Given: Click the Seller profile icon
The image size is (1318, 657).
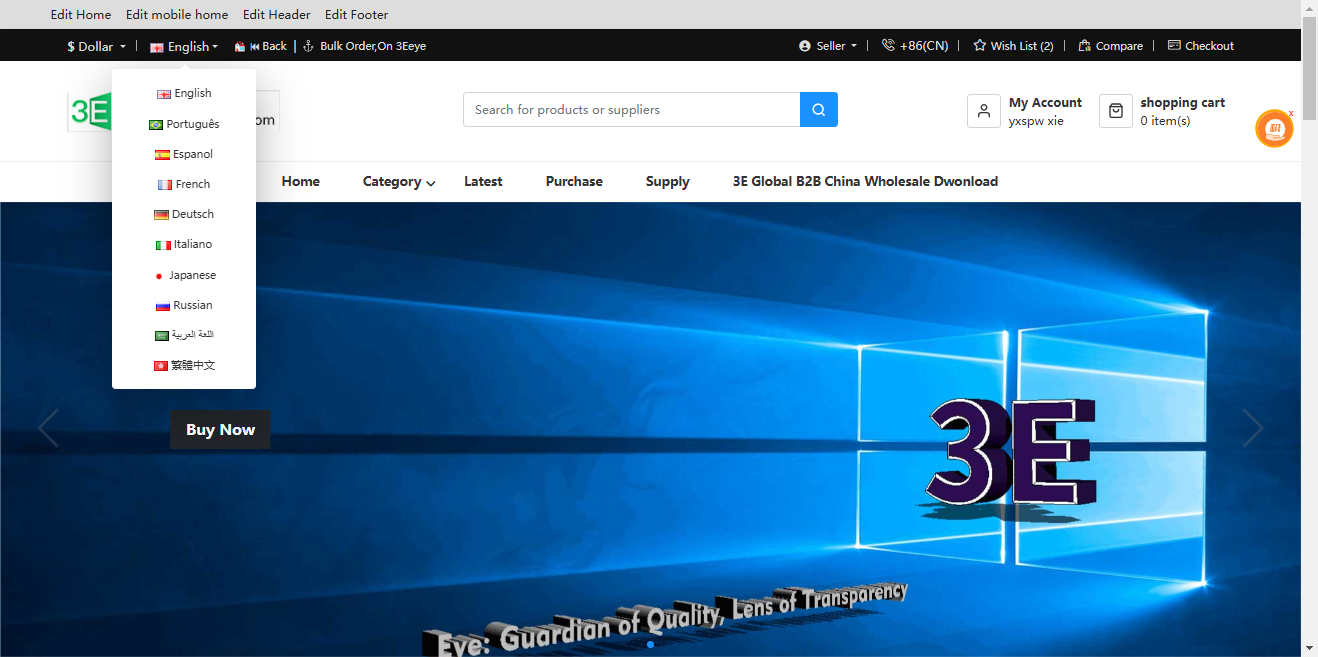Looking at the screenshot, I should click(805, 46).
